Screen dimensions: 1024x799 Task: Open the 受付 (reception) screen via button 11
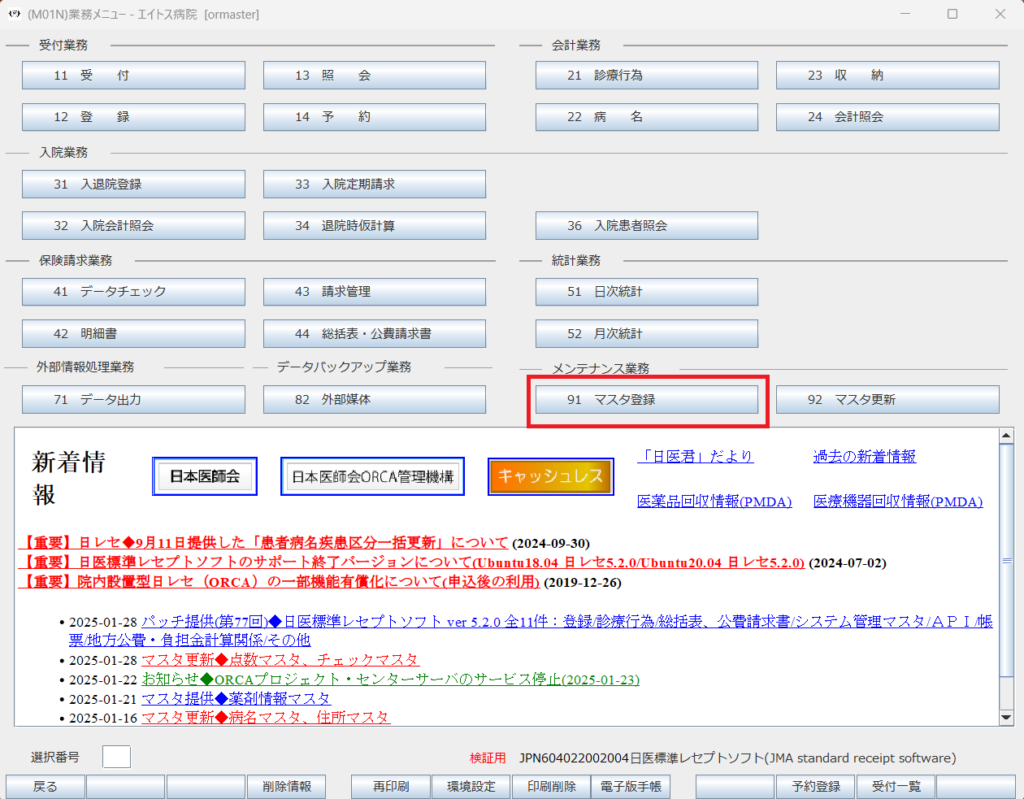[133, 75]
